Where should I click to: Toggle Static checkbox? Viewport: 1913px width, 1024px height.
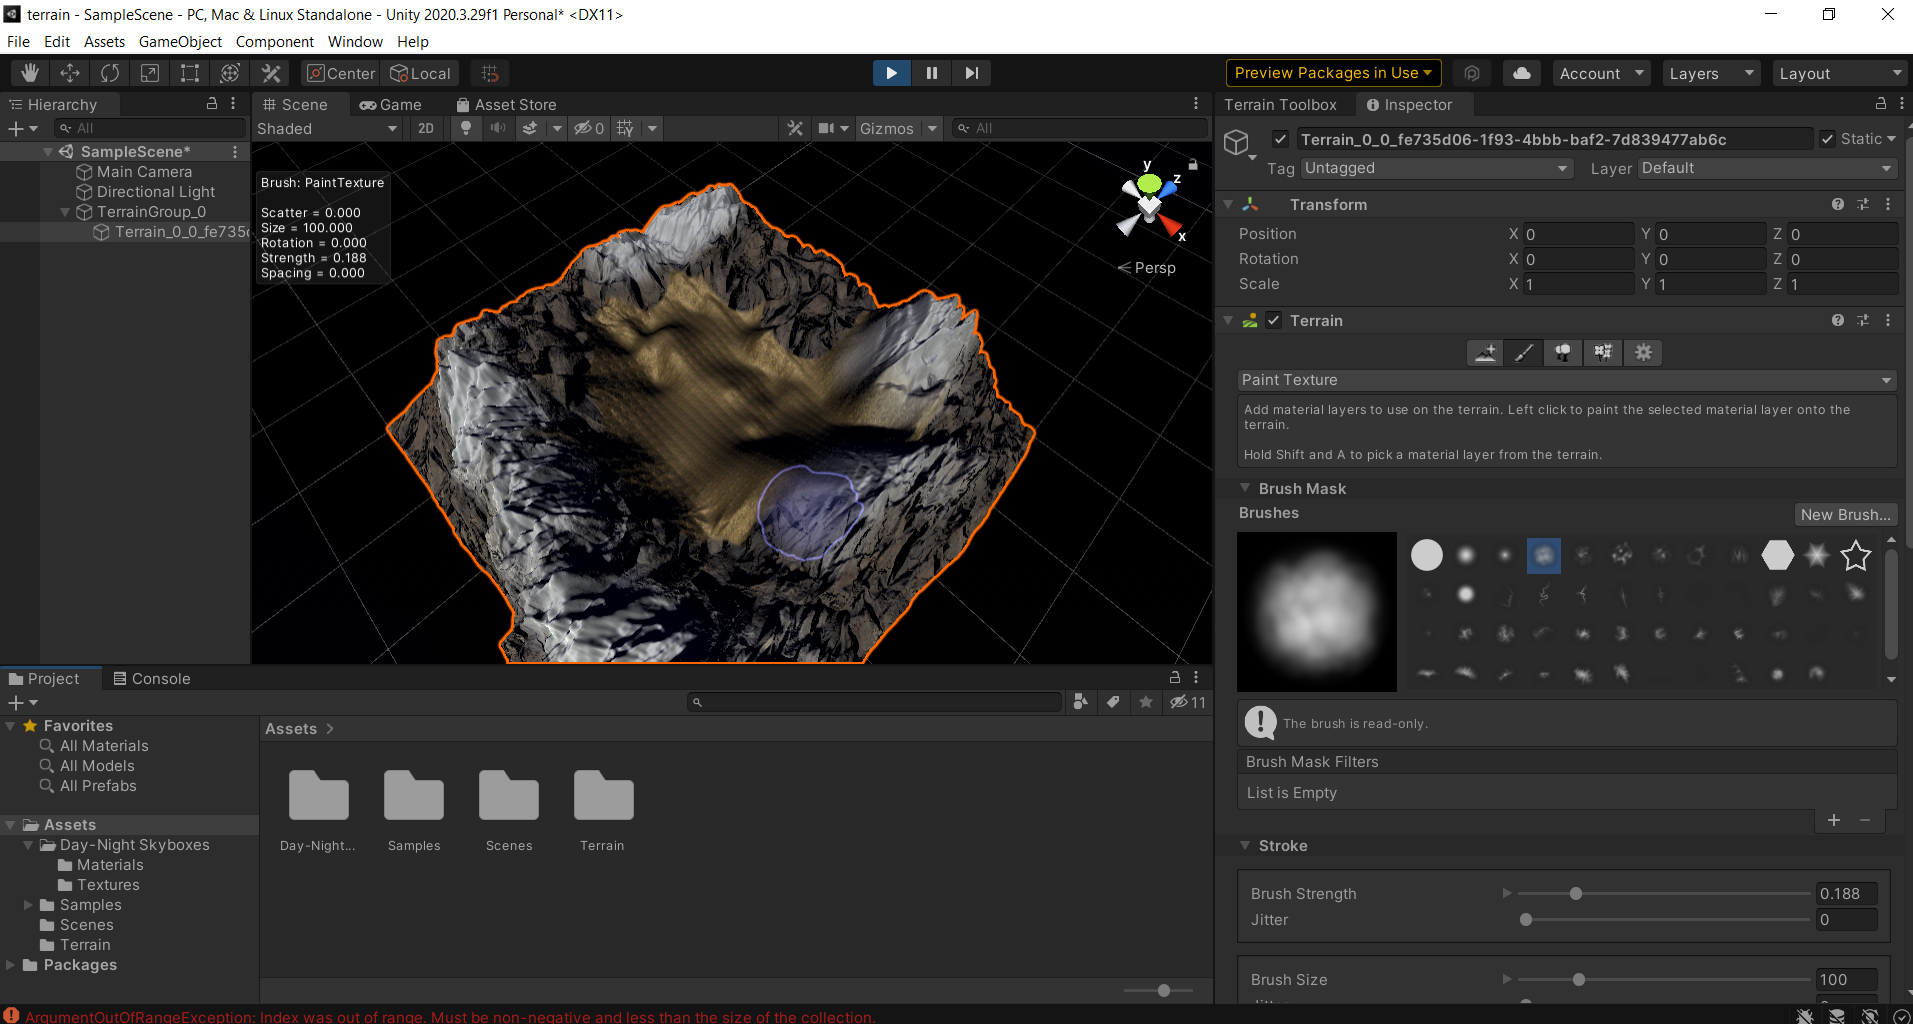point(1828,139)
